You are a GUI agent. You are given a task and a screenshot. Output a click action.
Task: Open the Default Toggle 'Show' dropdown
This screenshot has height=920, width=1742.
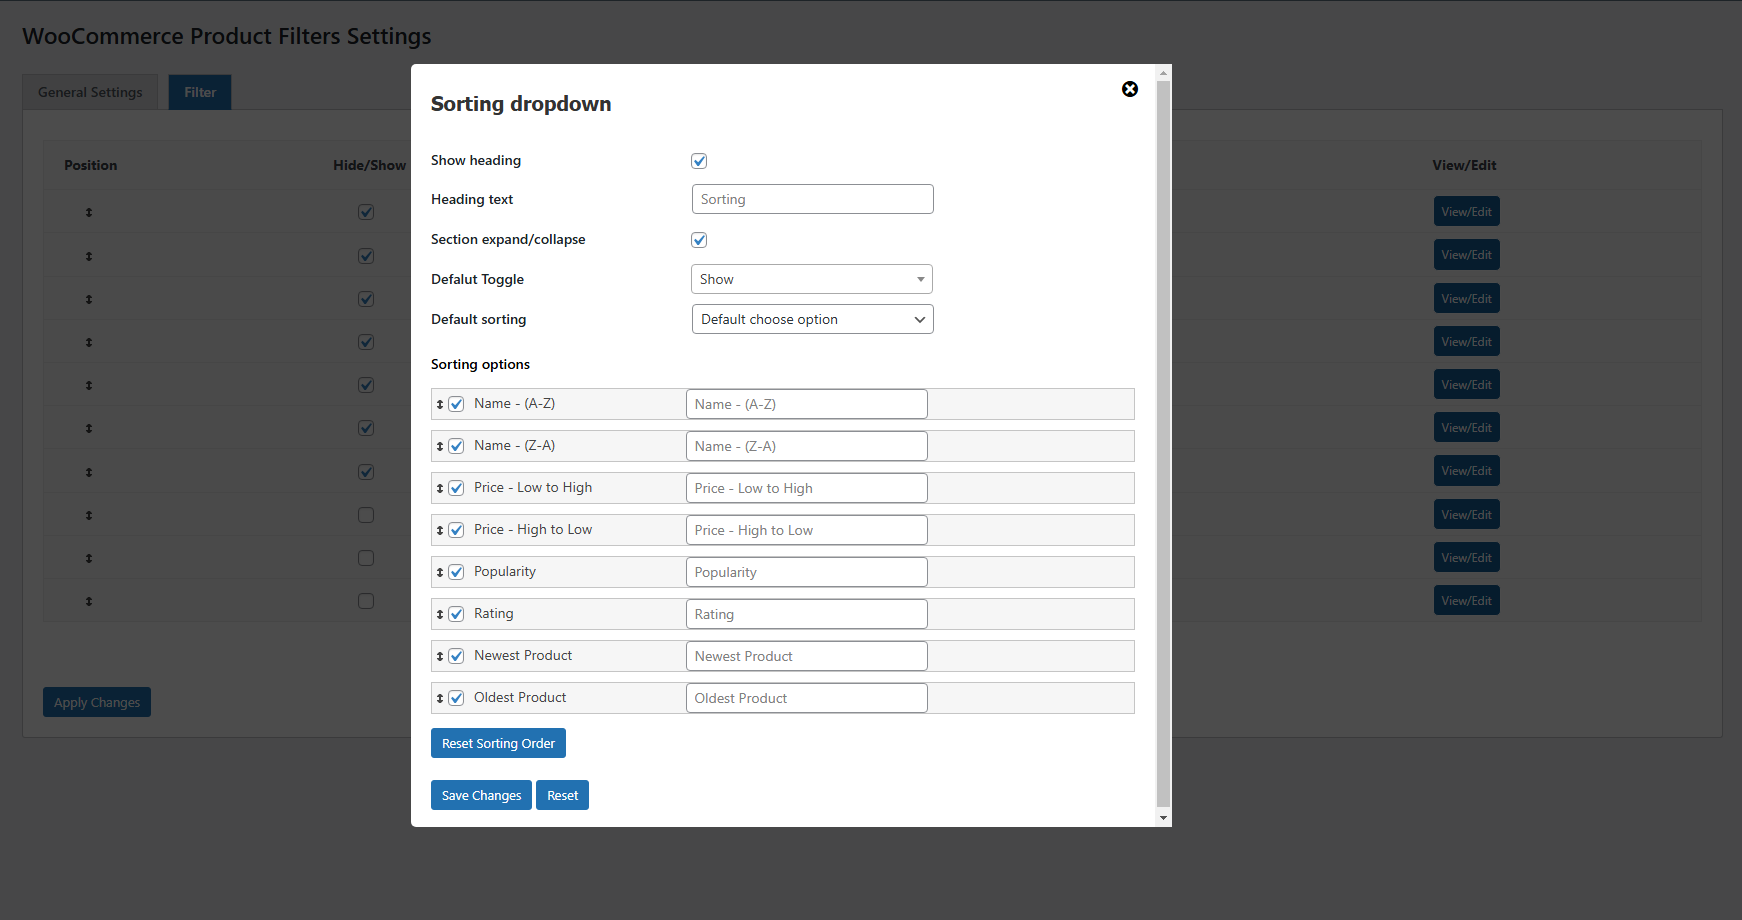(x=812, y=279)
